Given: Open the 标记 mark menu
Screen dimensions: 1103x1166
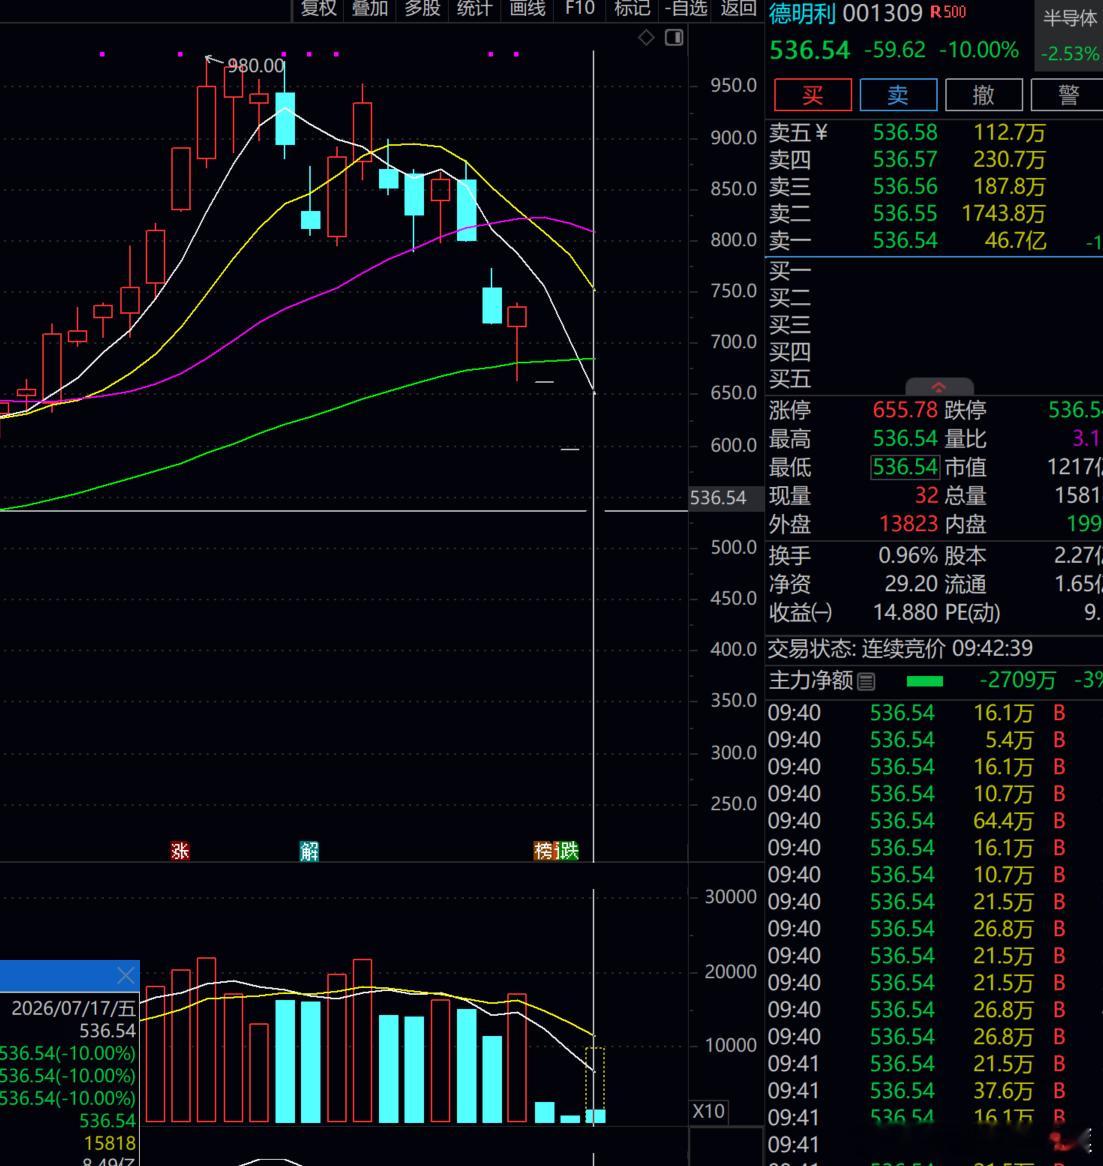Looking at the screenshot, I should (631, 9).
